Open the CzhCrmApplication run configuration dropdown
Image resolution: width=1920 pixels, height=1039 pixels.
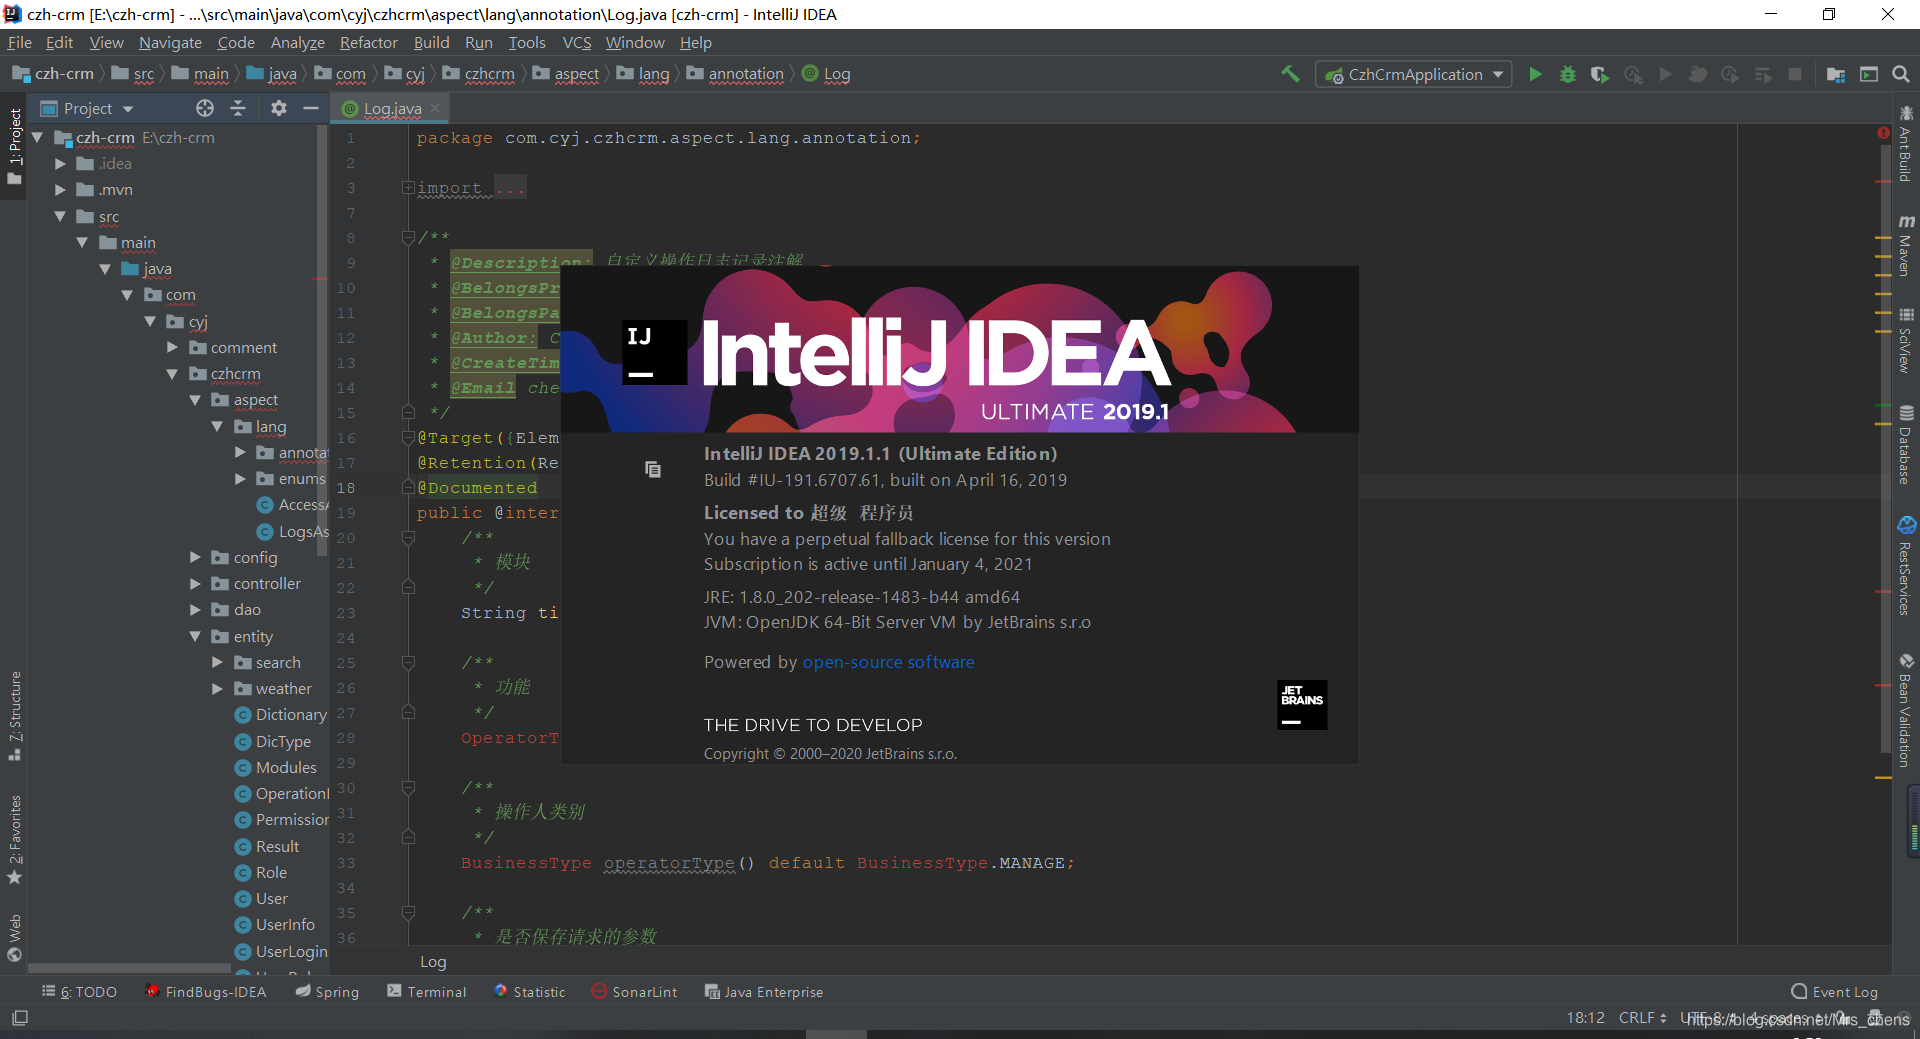[1413, 74]
